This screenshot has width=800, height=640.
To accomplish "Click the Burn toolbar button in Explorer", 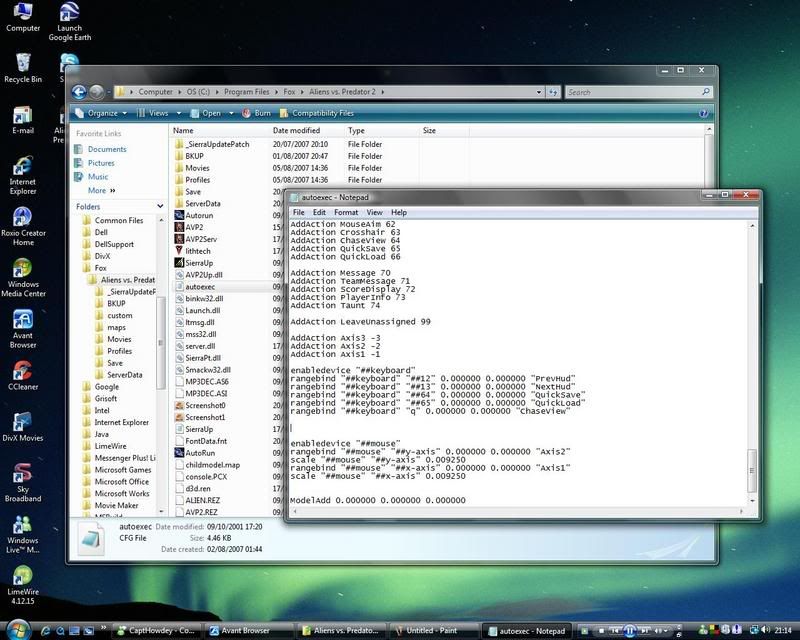I will (x=257, y=113).
